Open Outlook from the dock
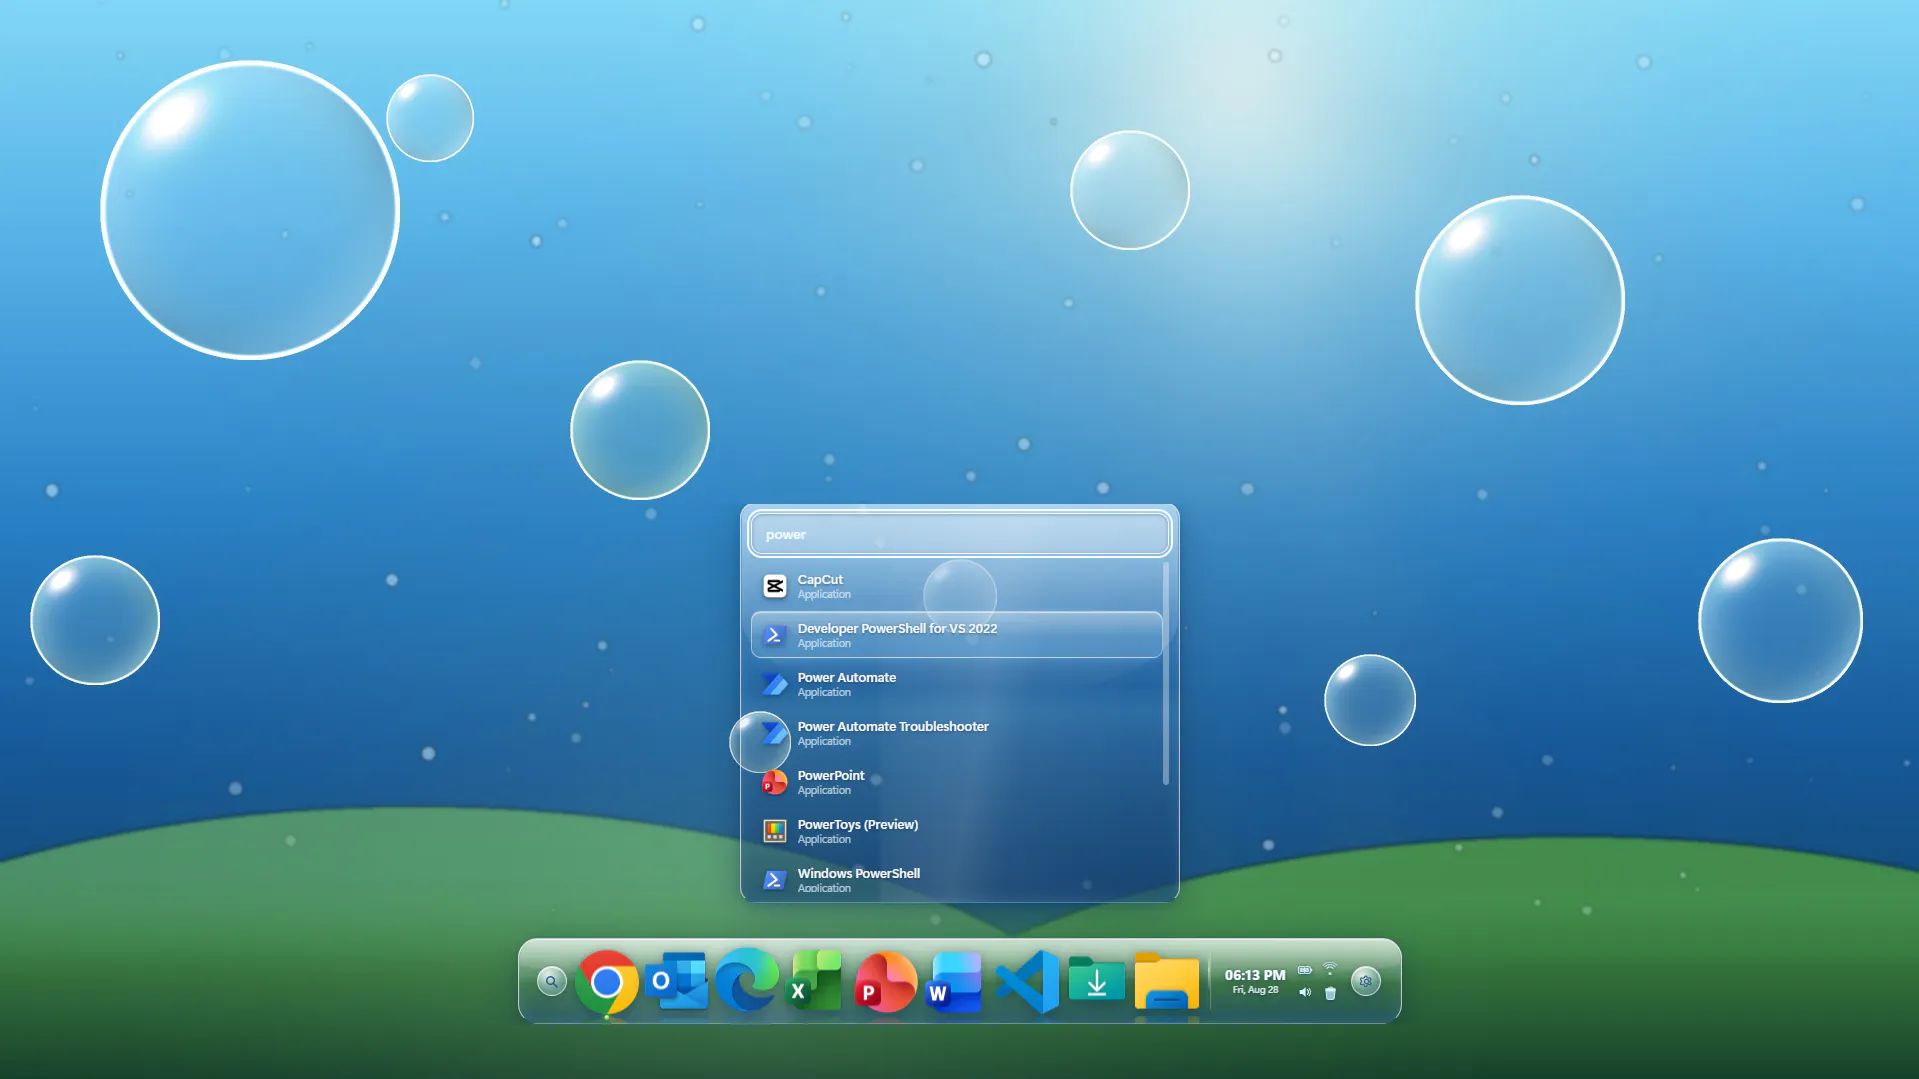 [x=677, y=982]
